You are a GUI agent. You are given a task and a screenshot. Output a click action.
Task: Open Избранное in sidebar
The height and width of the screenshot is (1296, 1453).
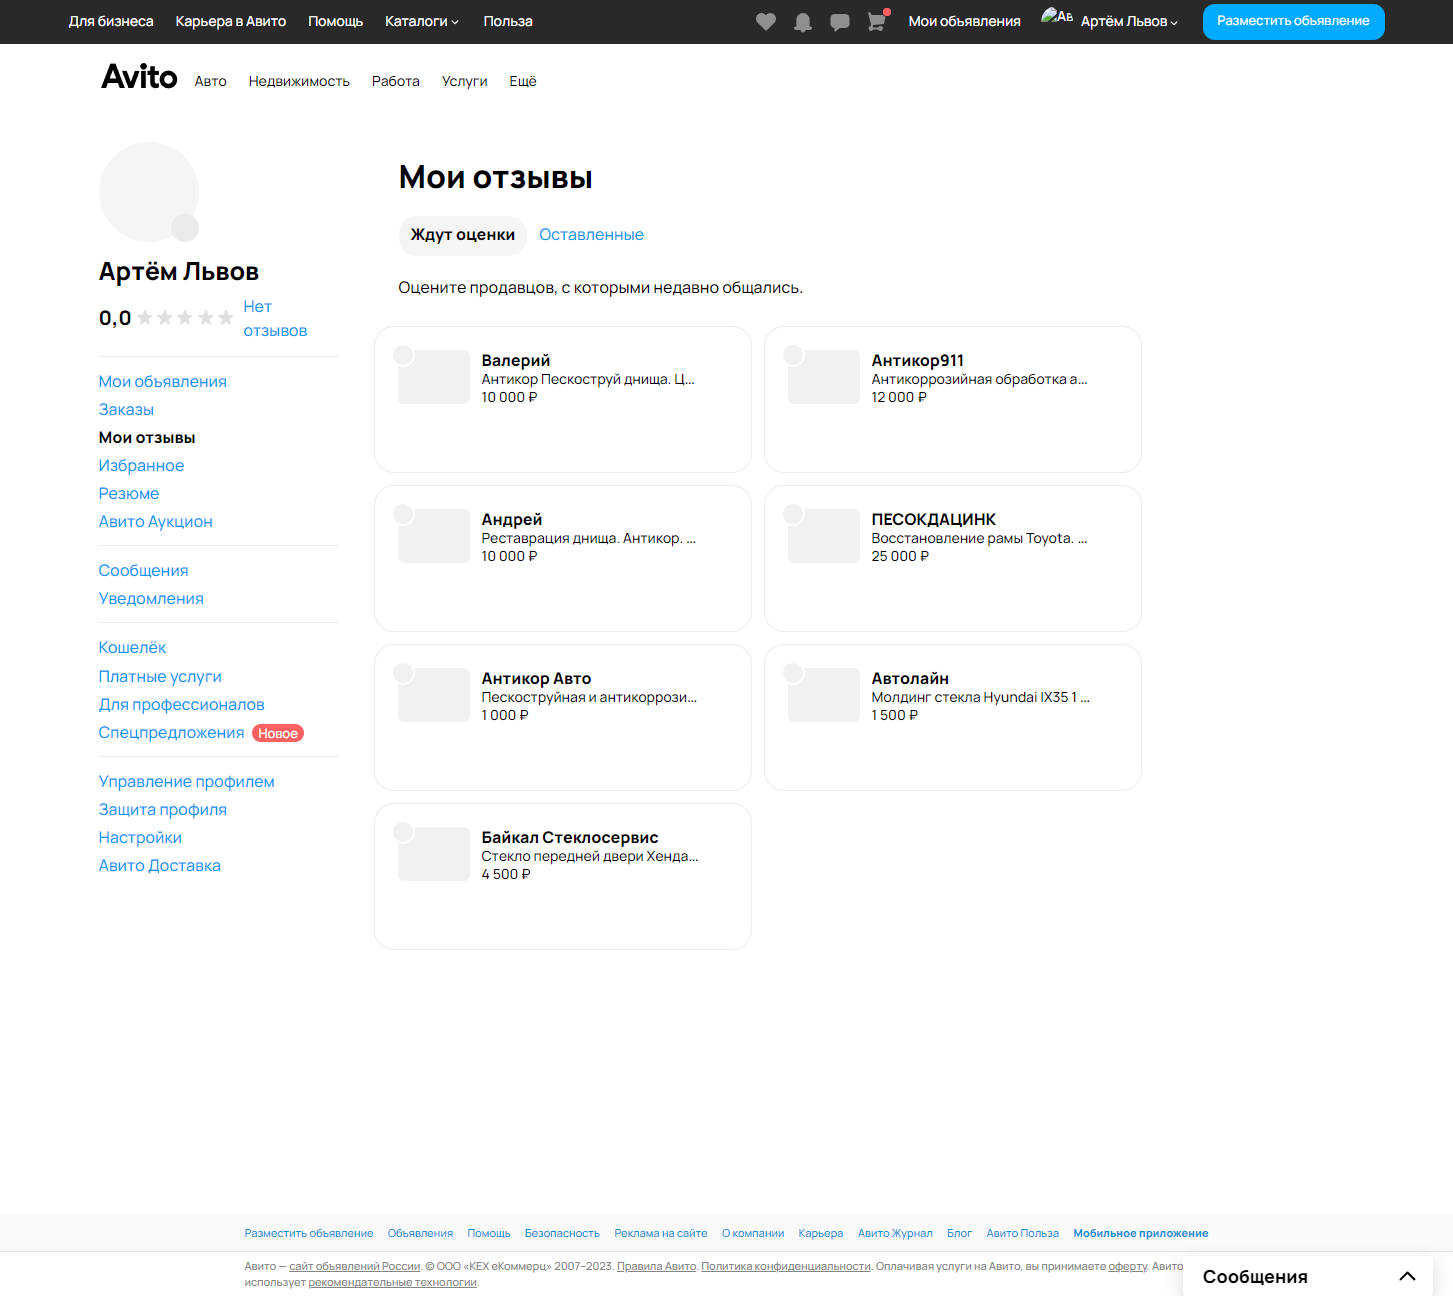pyautogui.click(x=141, y=466)
